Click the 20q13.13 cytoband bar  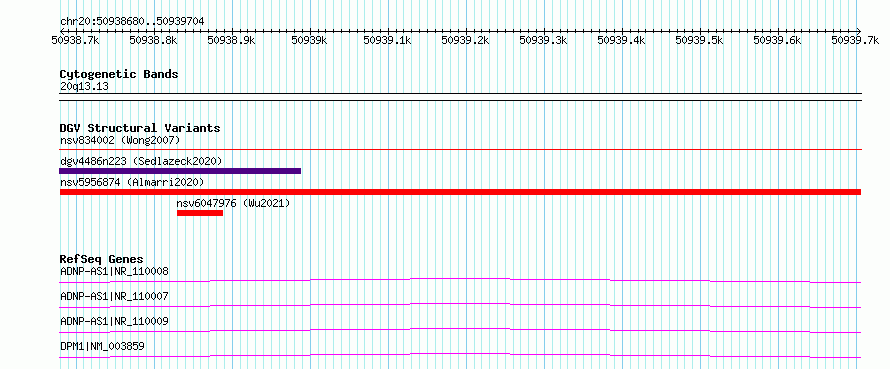[460, 97]
